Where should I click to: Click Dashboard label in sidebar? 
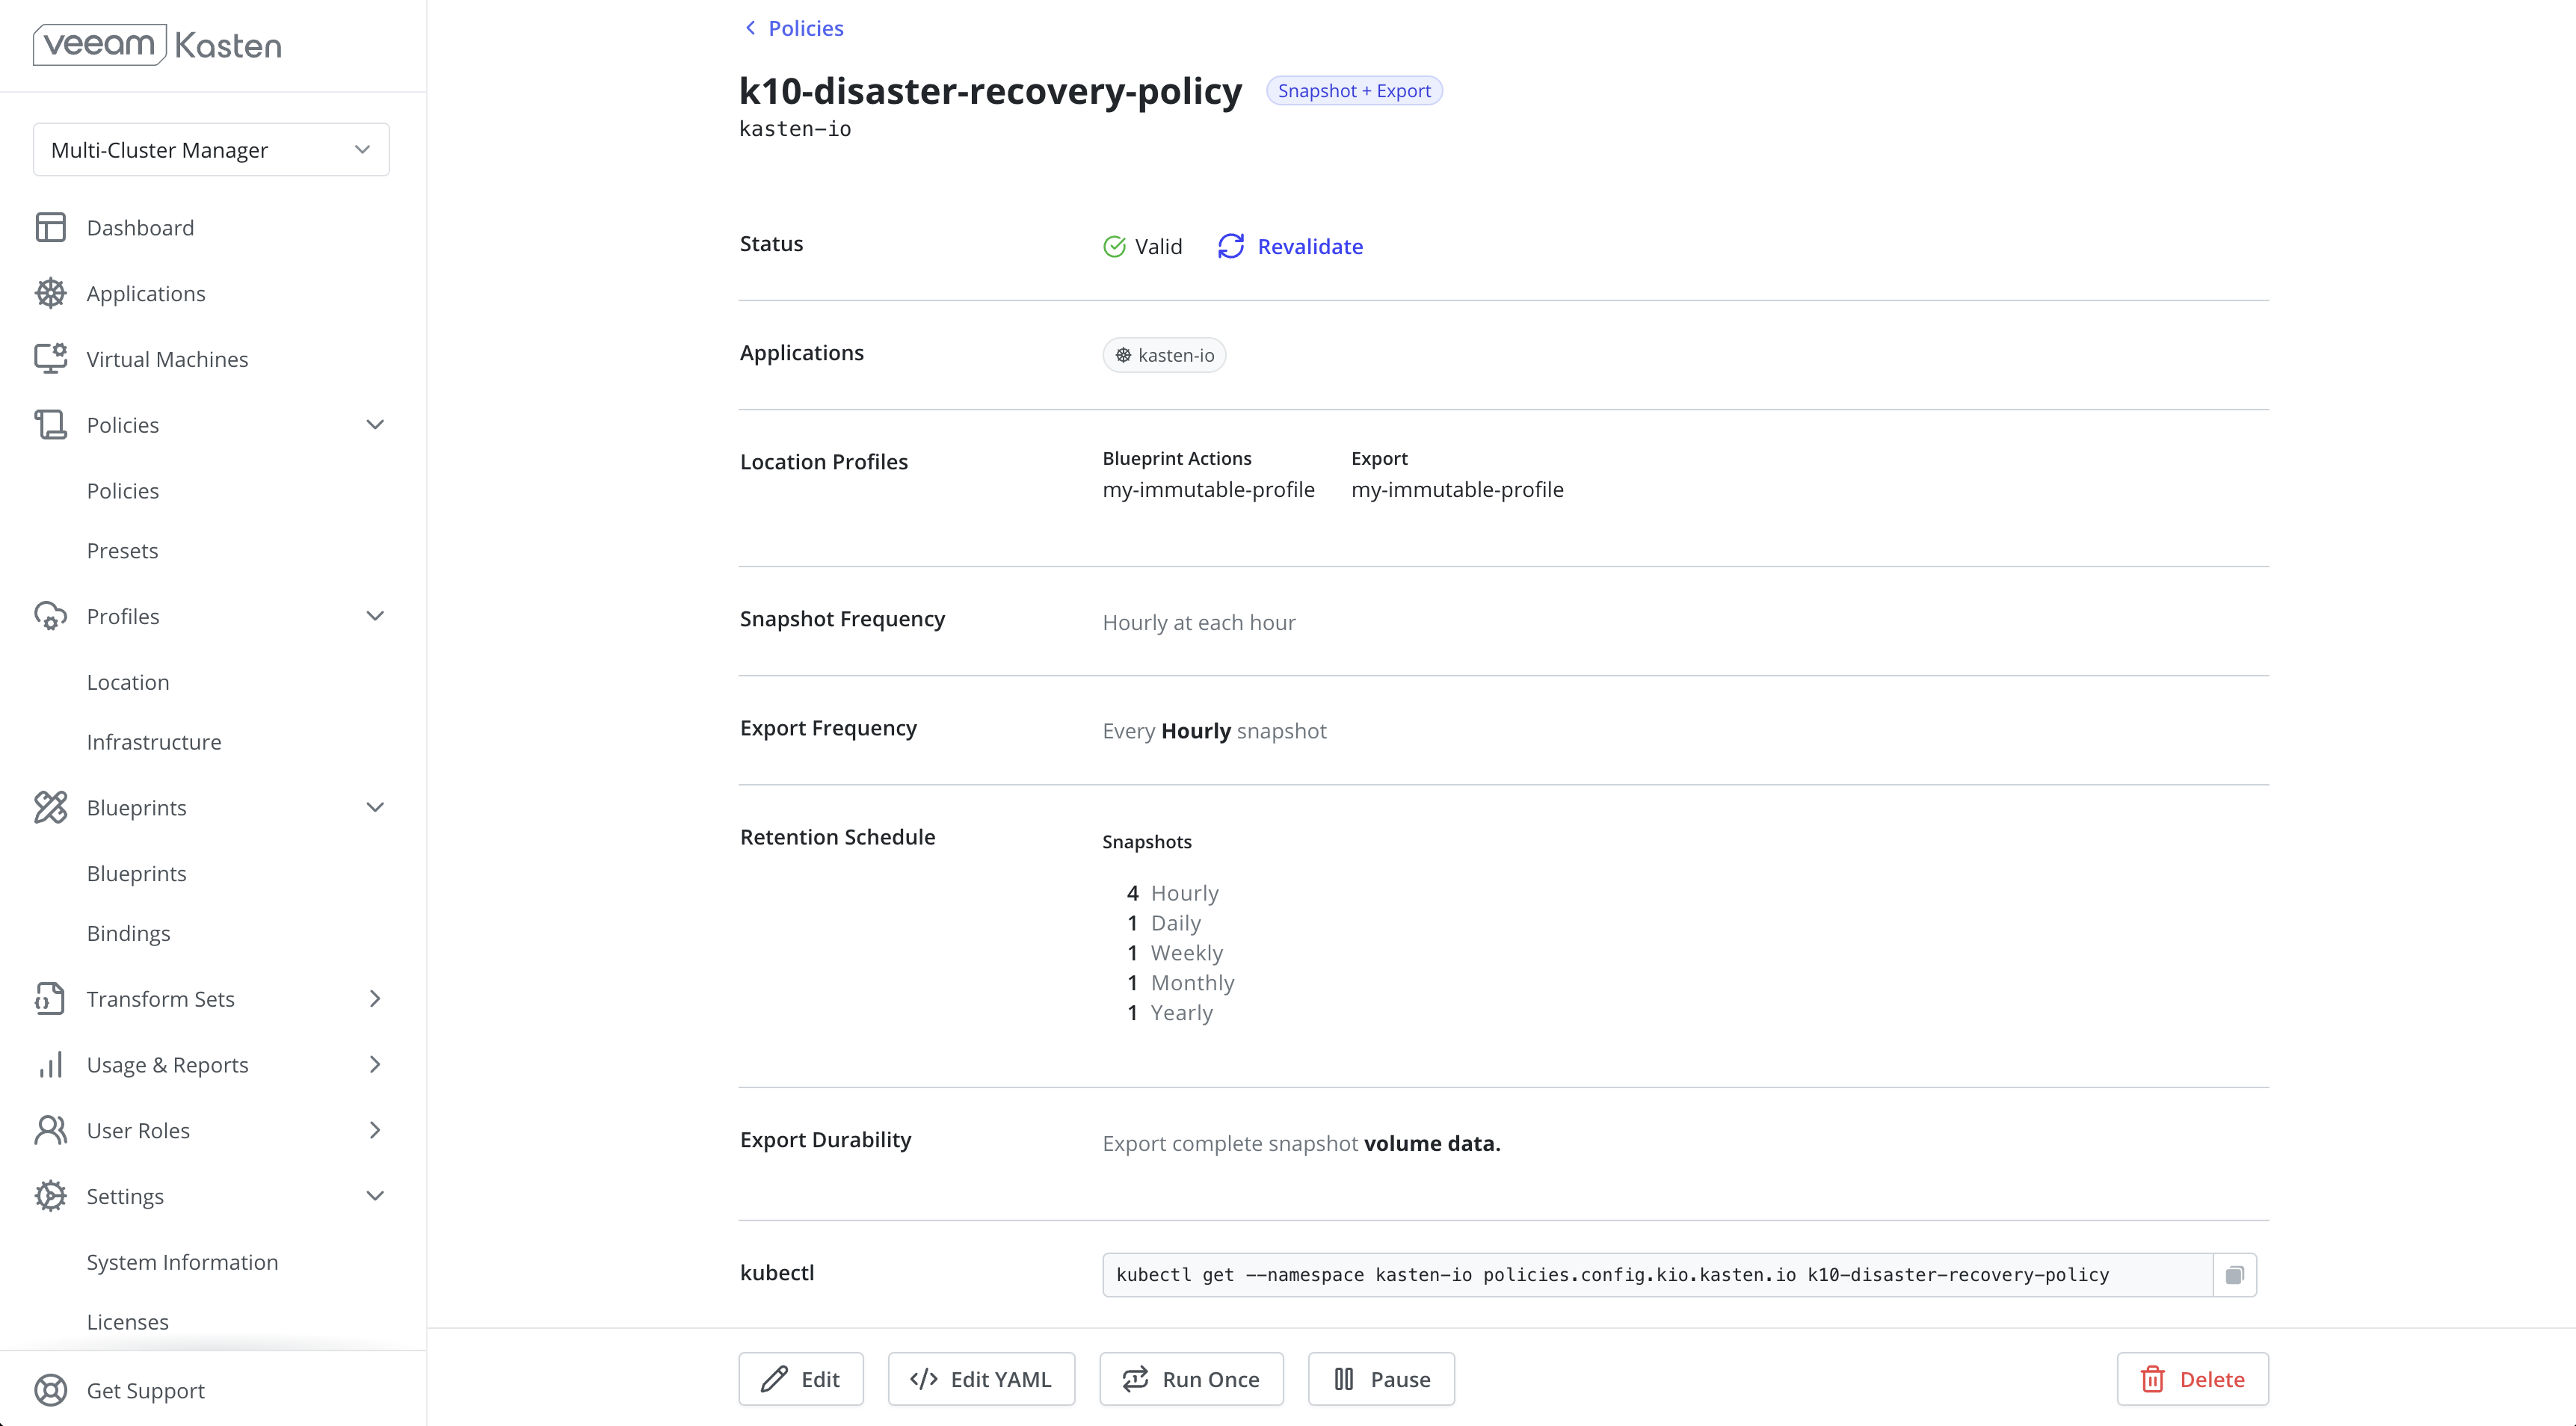[x=140, y=228]
